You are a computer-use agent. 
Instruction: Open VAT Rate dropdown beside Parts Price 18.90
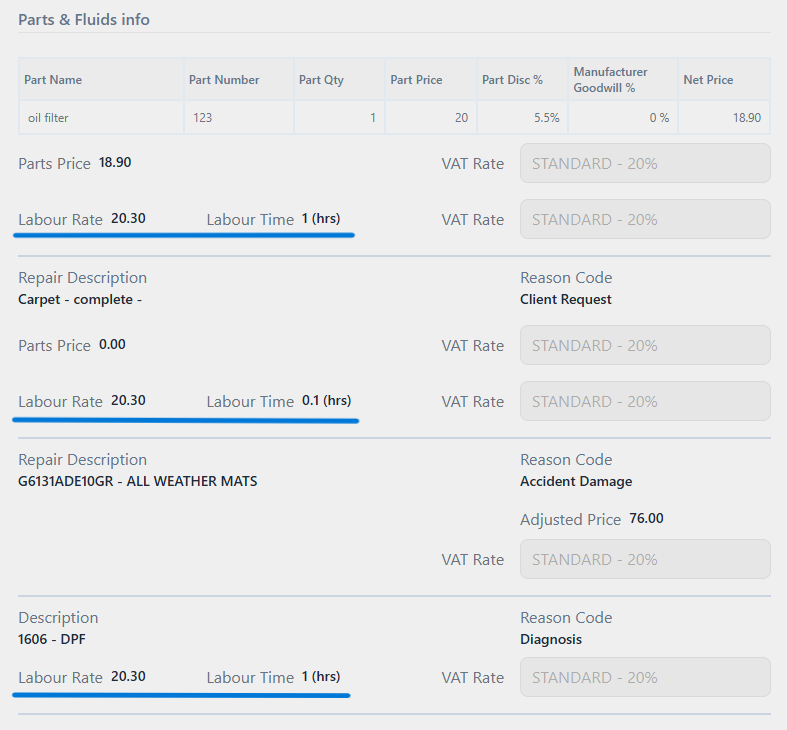[x=645, y=163]
